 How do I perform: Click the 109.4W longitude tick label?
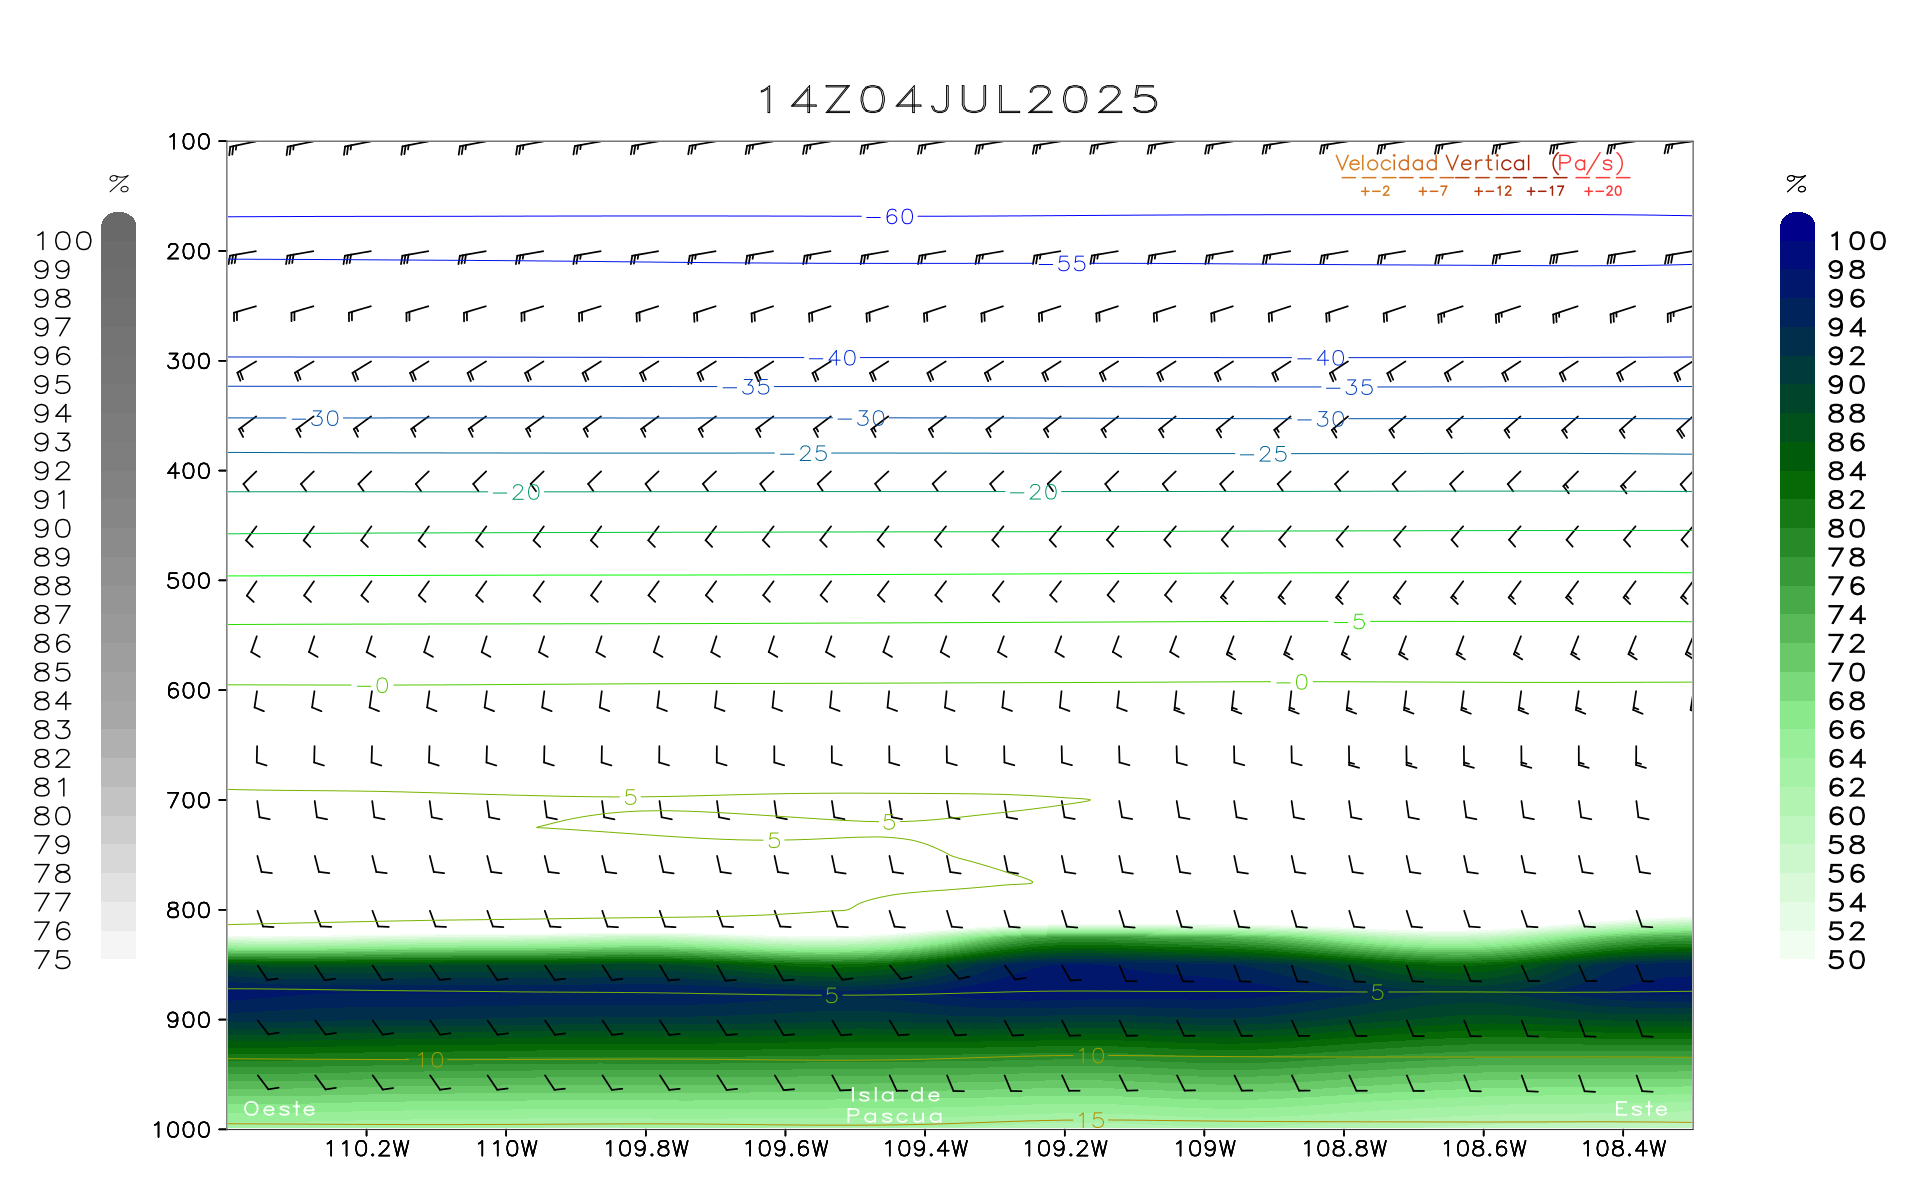926,1149
